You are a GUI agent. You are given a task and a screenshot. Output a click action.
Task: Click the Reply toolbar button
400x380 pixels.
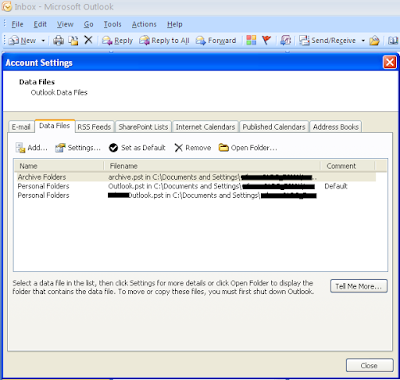click(118, 41)
